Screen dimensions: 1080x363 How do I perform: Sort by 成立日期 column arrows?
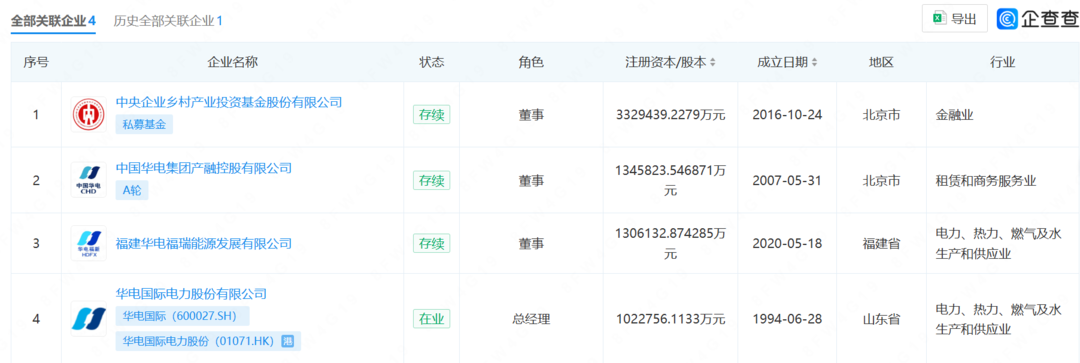814,63
